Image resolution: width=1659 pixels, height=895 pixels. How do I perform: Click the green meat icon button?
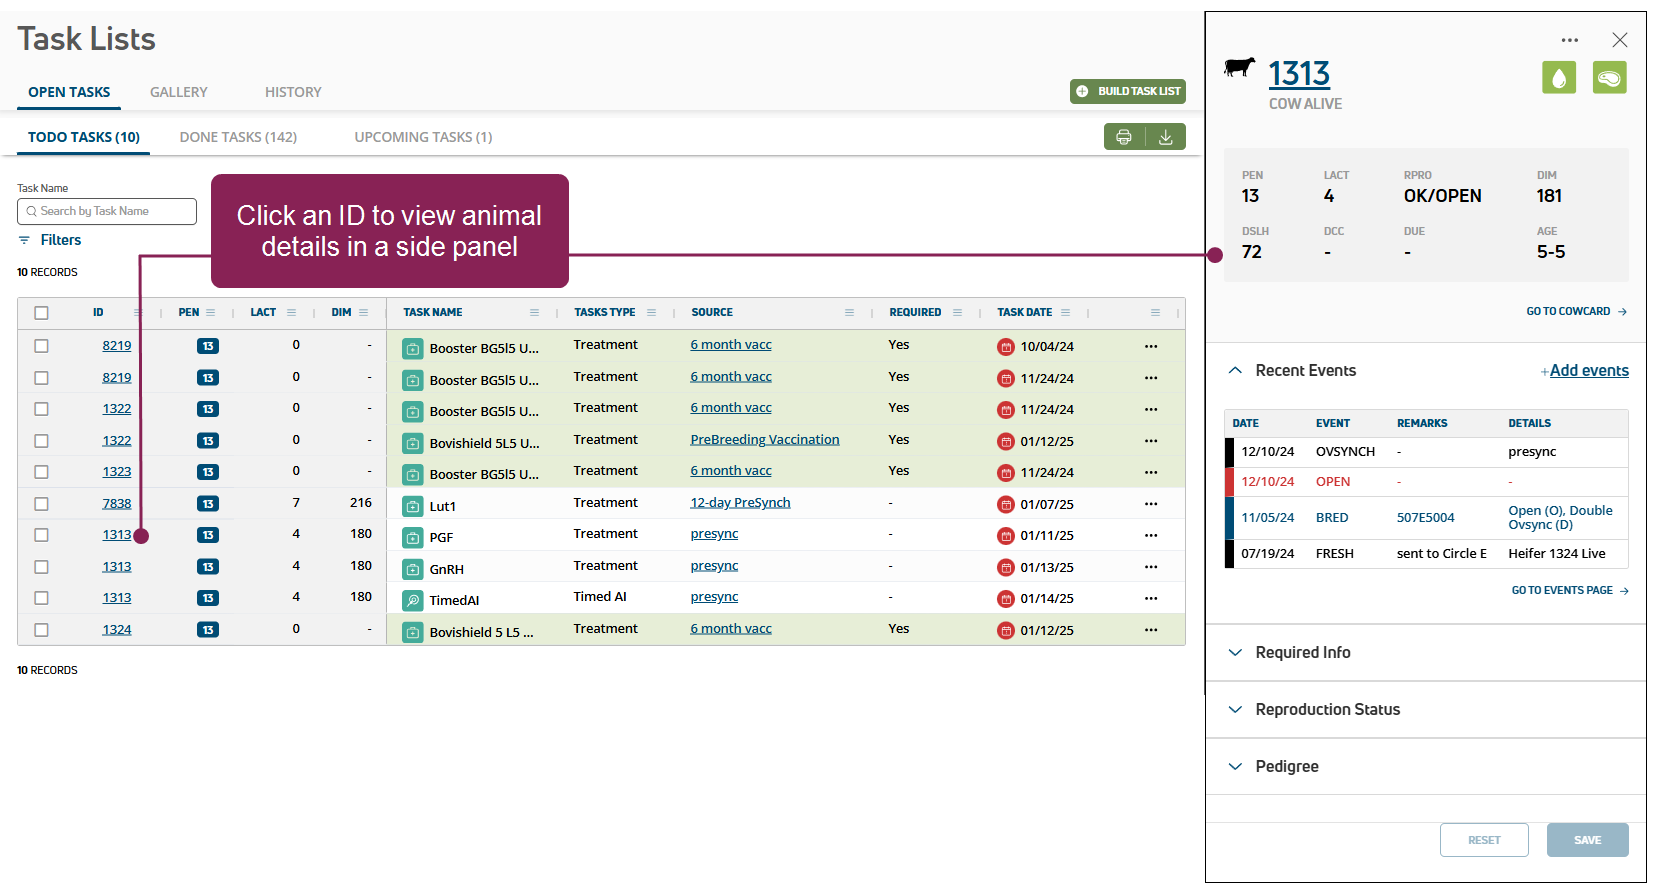click(x=1609, y=78)
